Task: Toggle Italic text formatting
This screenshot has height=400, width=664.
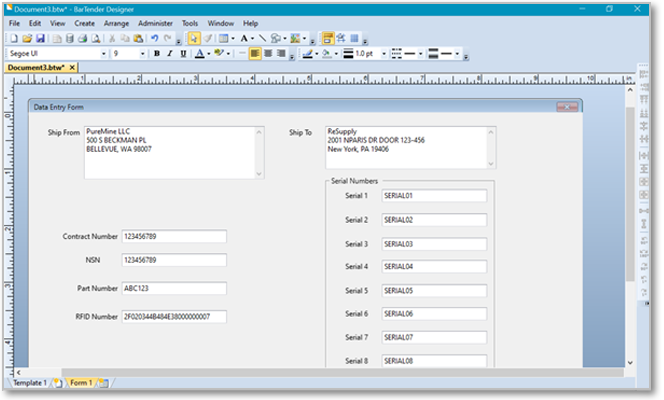Action: (x=170, y=53)
